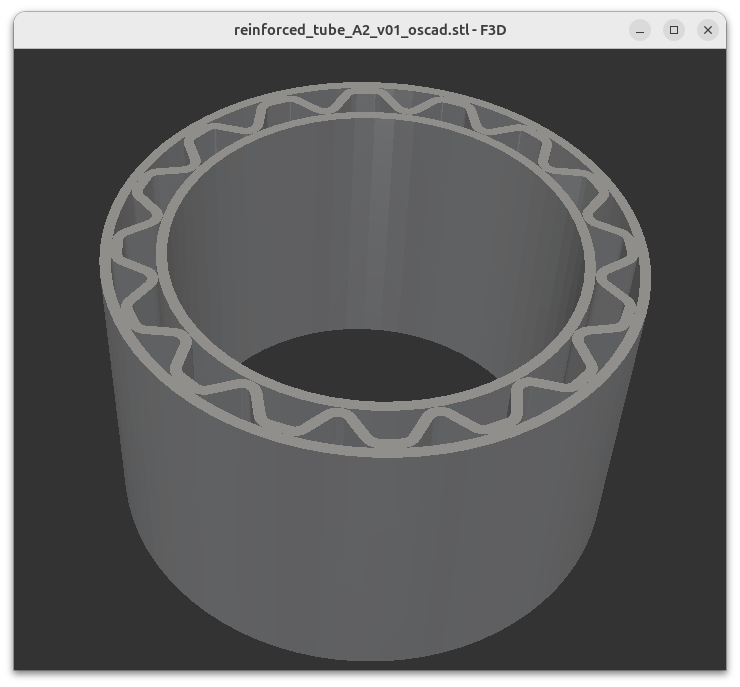
Task: Click the wavy rib at rim's back
Action: coord(362,102)
